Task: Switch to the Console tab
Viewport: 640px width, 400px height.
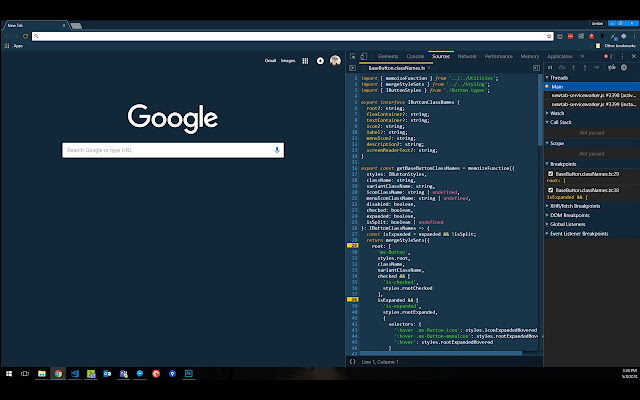Action: point(415,56)
